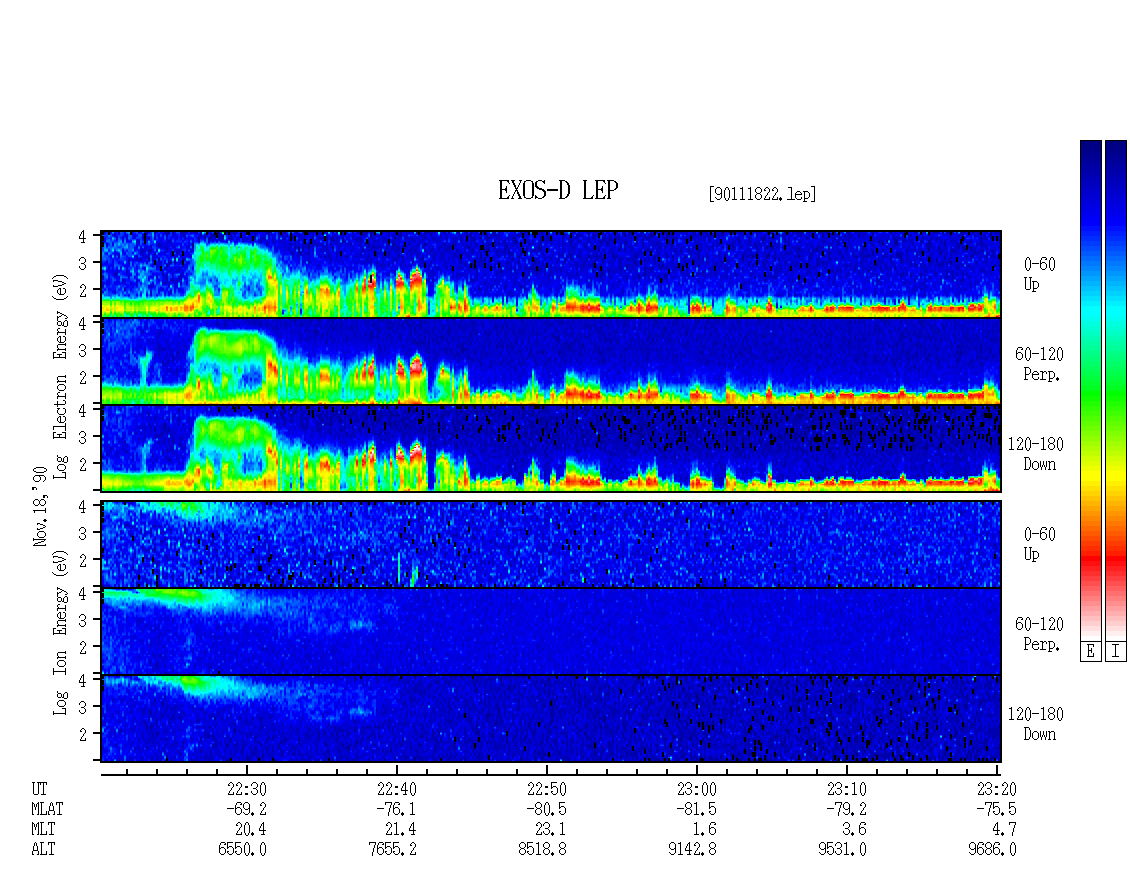Click the "UT" row label

tap(40, 789)
